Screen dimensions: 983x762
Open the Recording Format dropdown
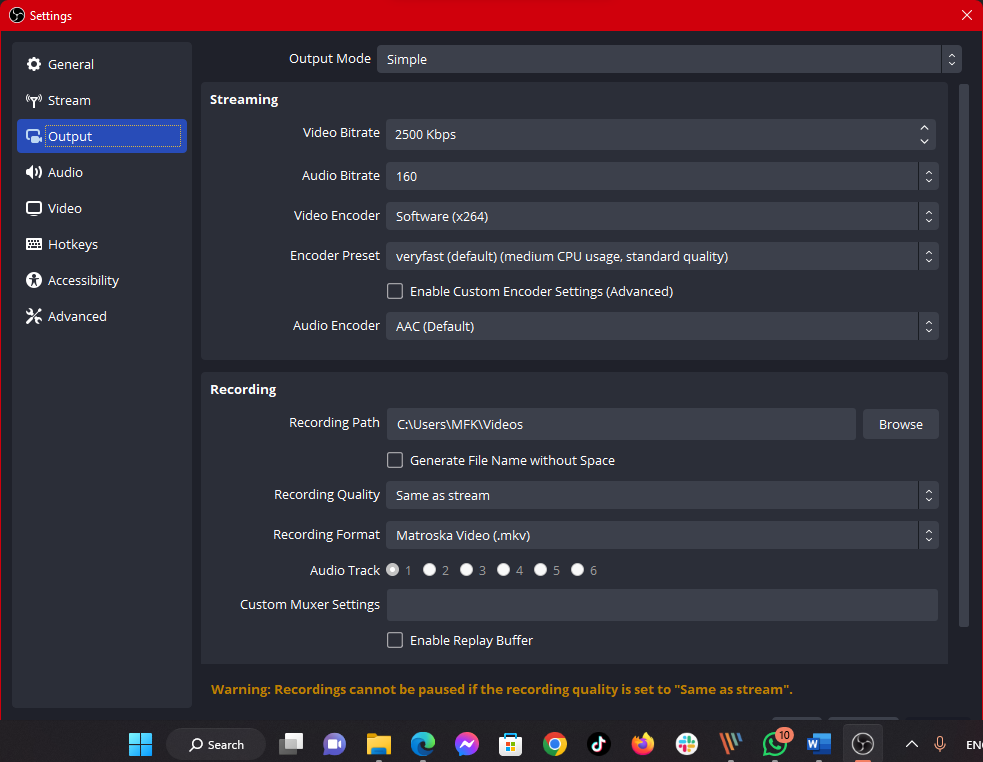coord(661,535)
